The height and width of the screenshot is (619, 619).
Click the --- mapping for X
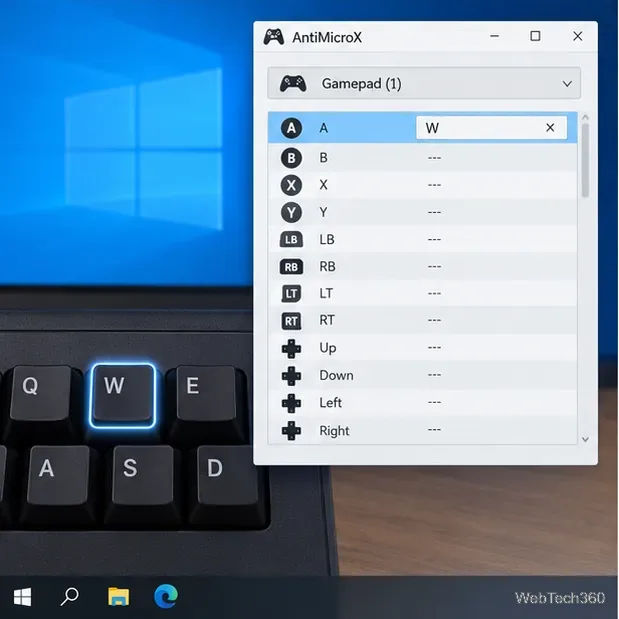[434, 185]
